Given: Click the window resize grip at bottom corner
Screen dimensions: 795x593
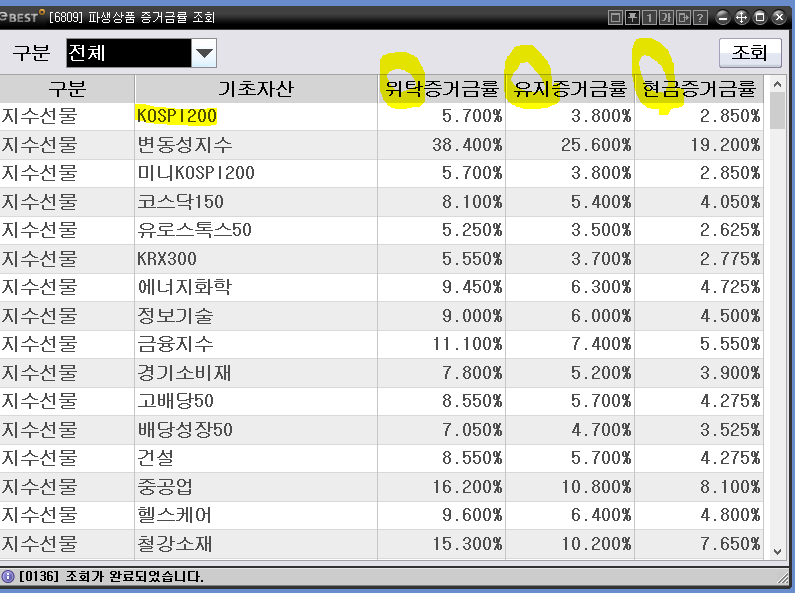Looking at the screenshot, I should pos(785,577).
